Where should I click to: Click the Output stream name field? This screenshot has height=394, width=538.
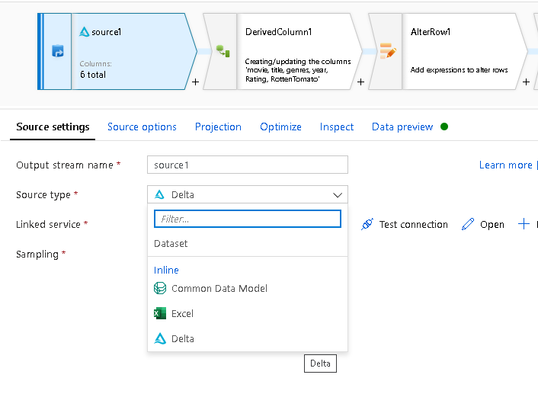(247, 165)
